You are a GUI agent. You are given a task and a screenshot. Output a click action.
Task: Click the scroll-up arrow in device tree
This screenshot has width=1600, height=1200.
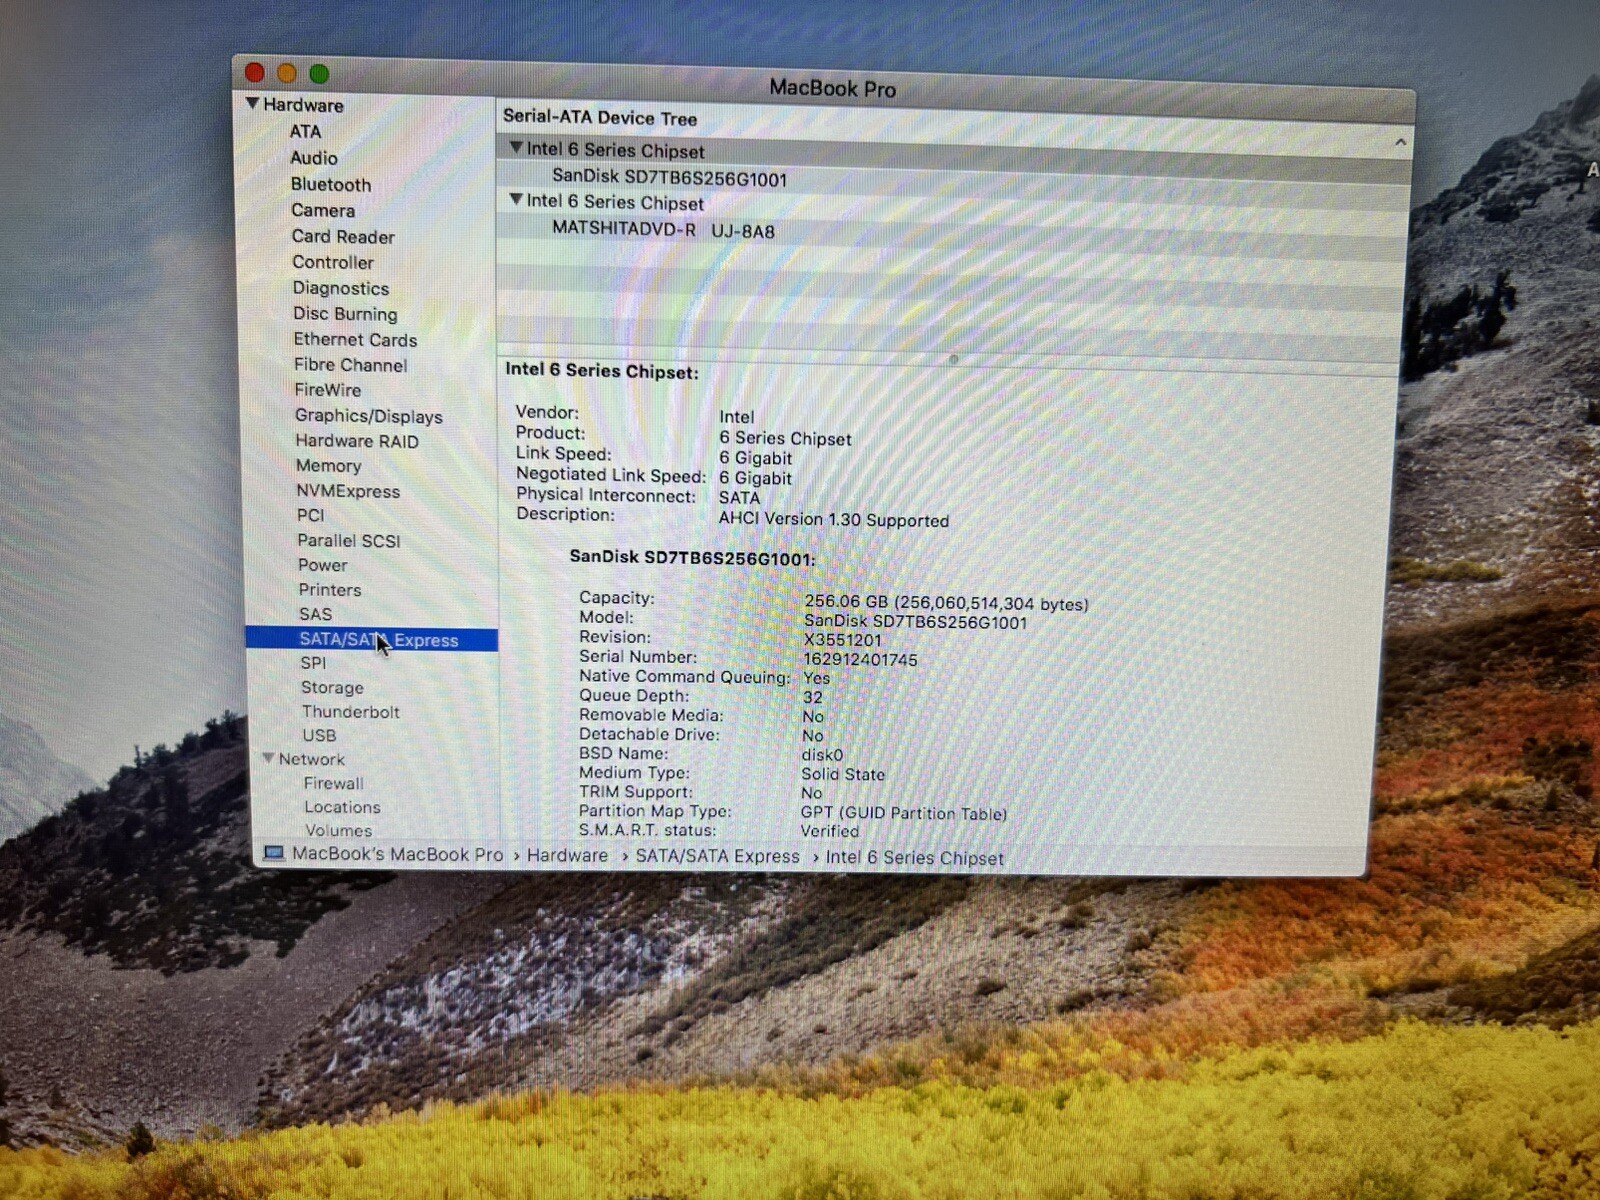point(1400,143)
